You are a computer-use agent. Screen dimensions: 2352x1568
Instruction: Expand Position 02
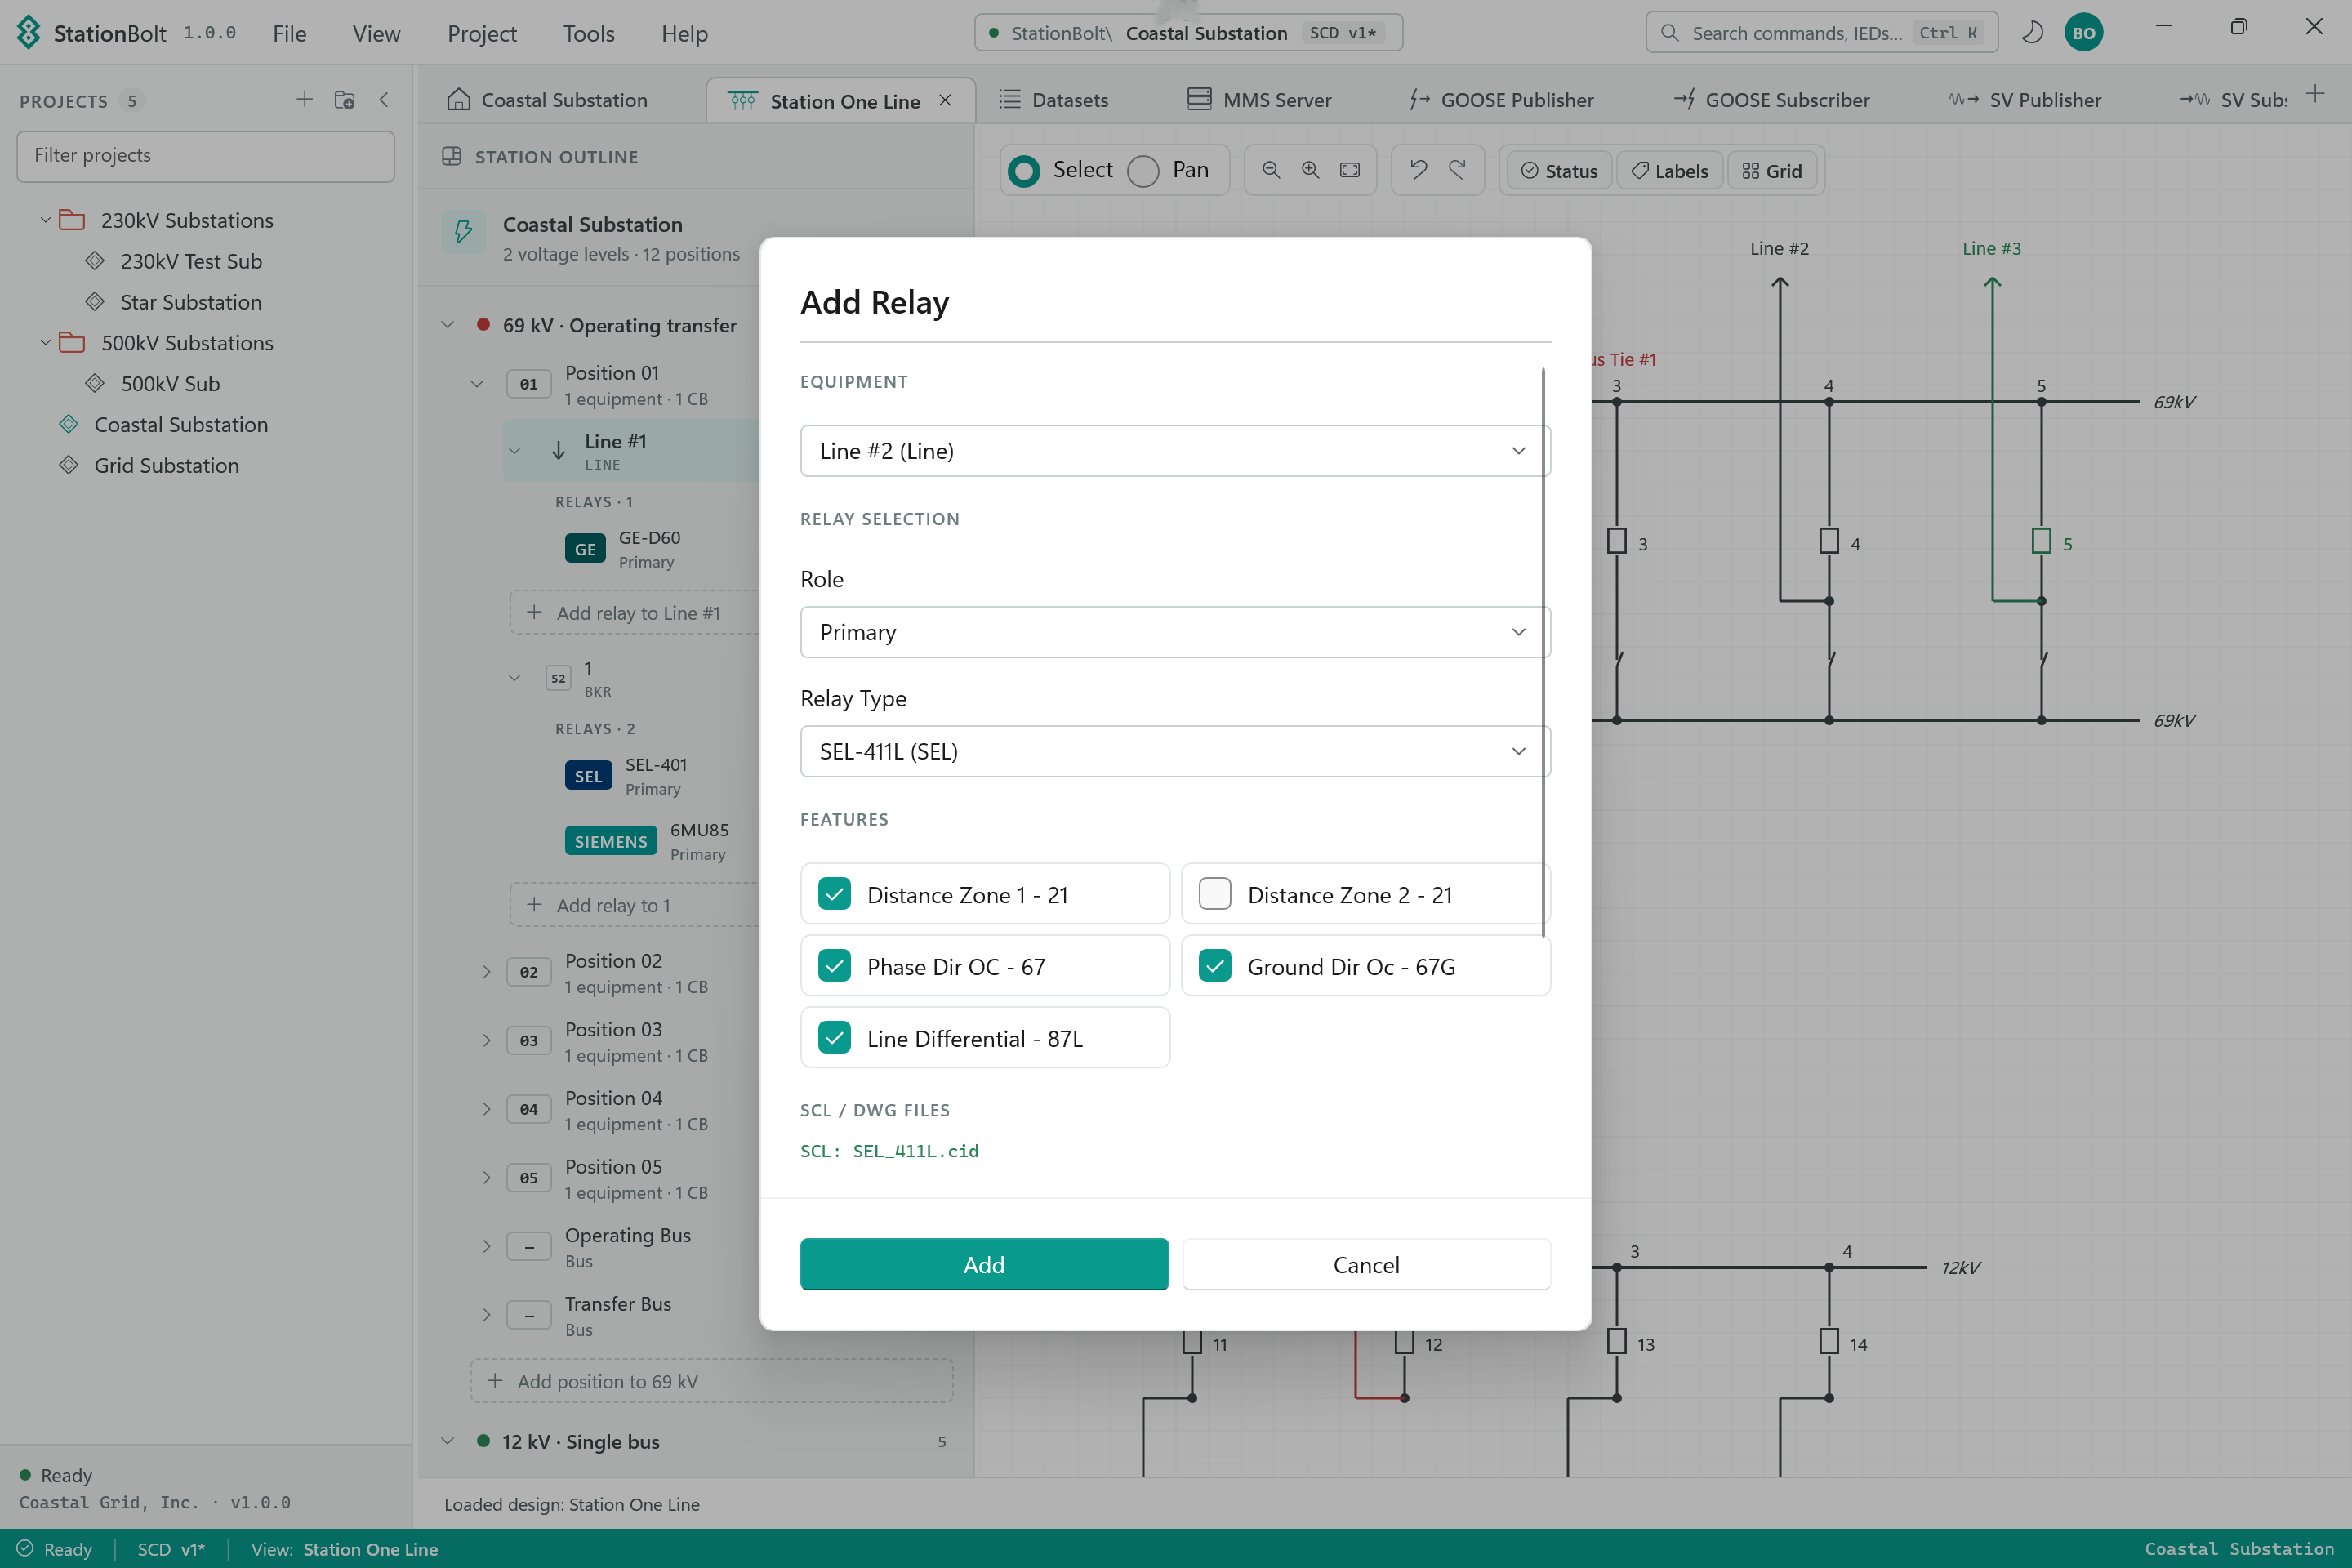pos(486,972)
